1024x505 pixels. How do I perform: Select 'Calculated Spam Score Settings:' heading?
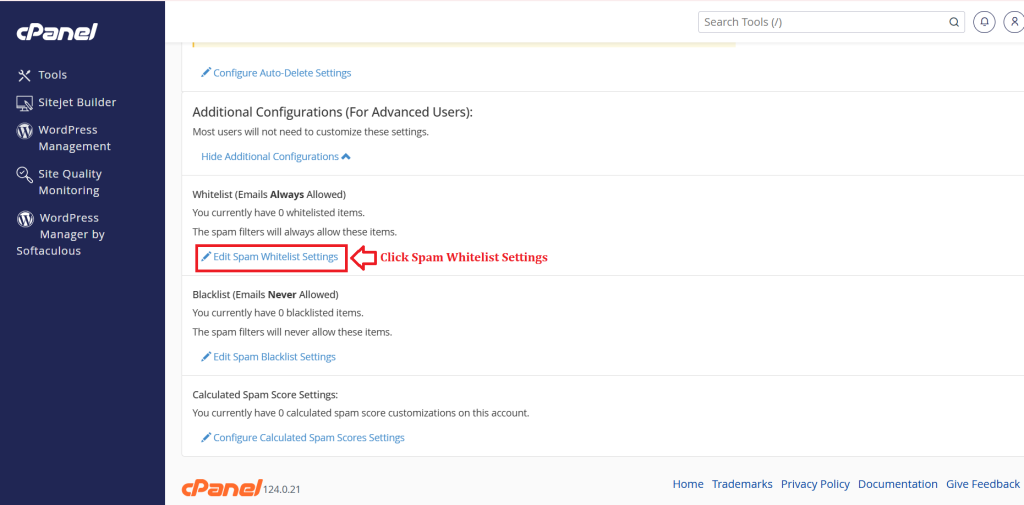[265, 395]
